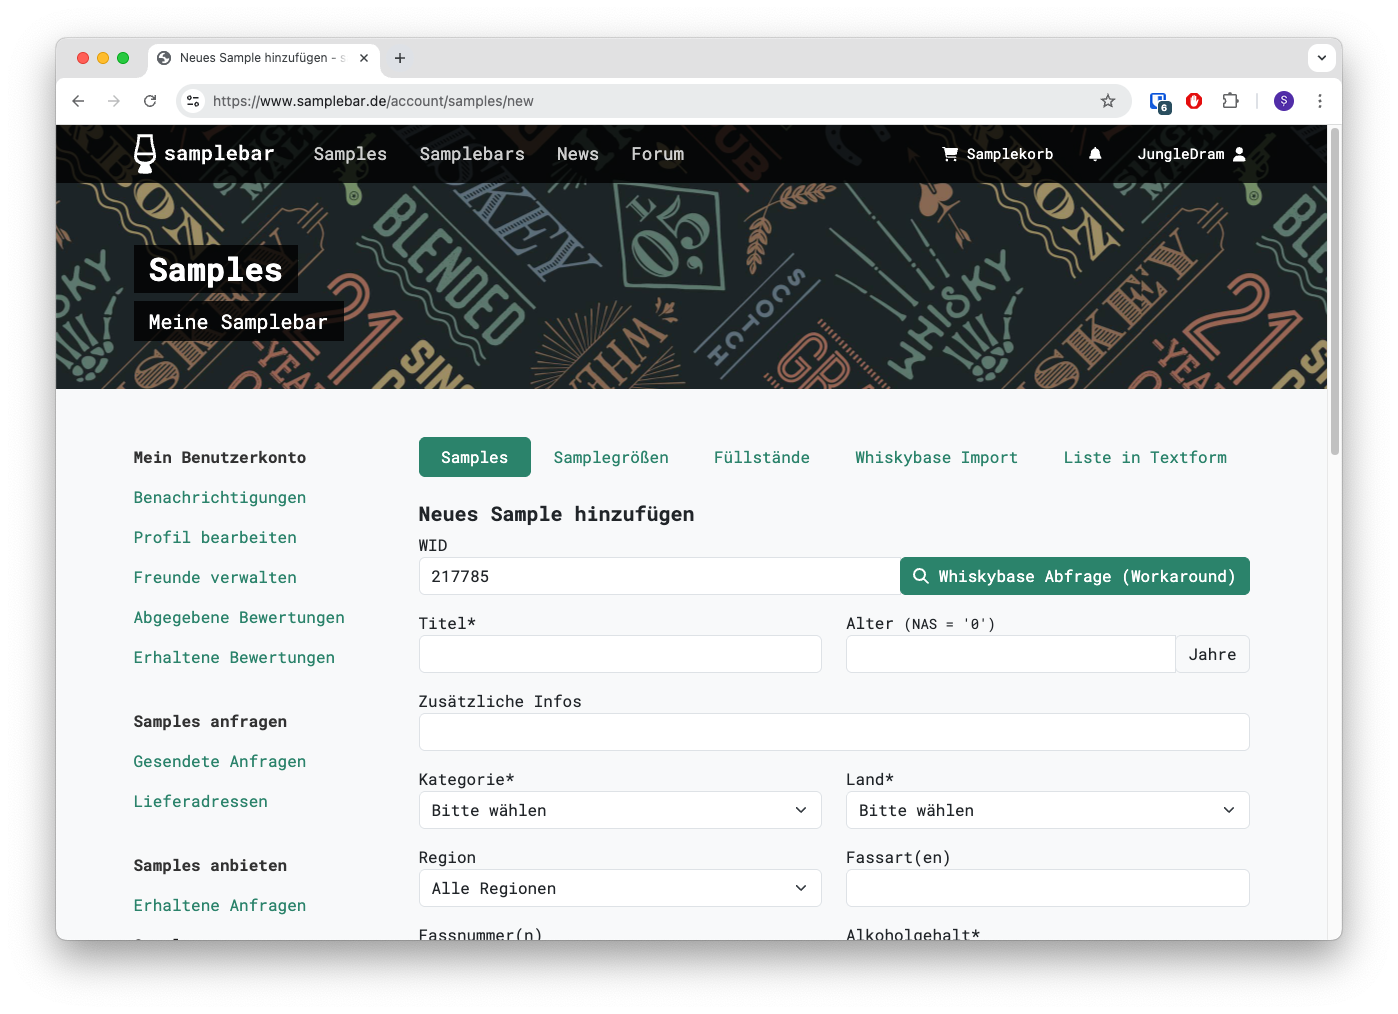Open Forum in the top navigation

click(657, 154)
